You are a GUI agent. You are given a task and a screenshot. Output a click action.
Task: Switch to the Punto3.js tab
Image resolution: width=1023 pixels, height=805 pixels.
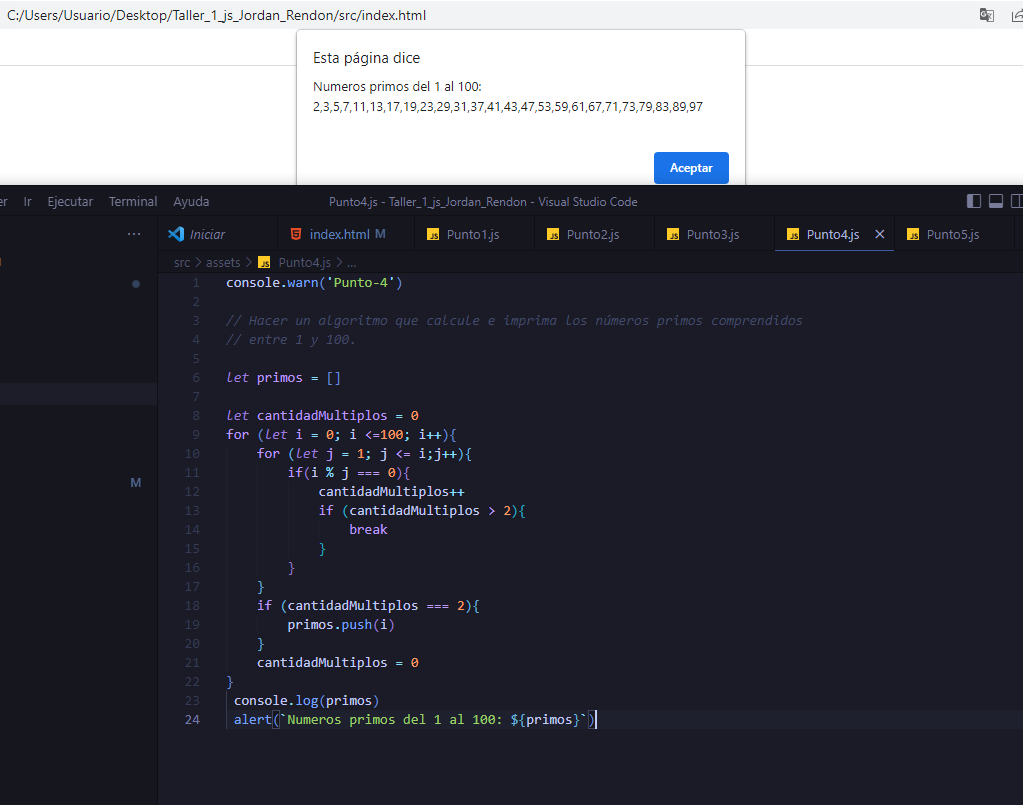(712, 234)
